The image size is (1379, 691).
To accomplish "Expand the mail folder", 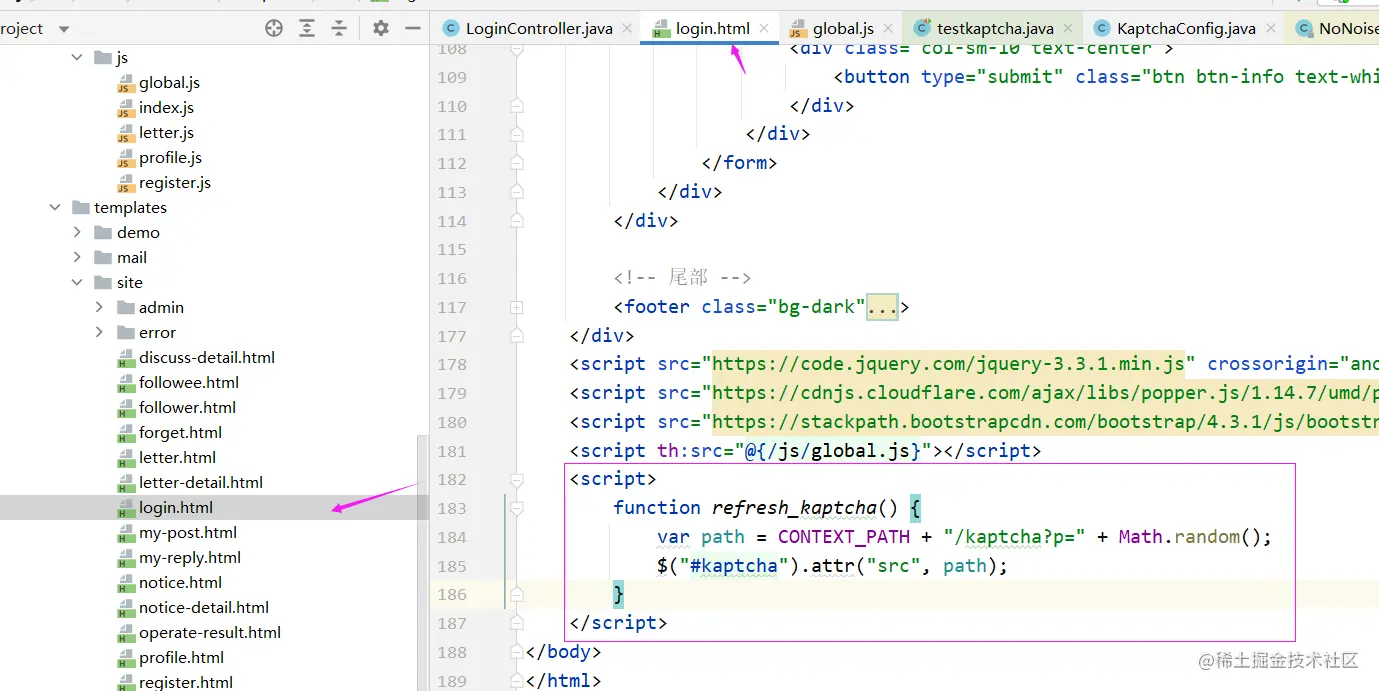I will point(77,258).
